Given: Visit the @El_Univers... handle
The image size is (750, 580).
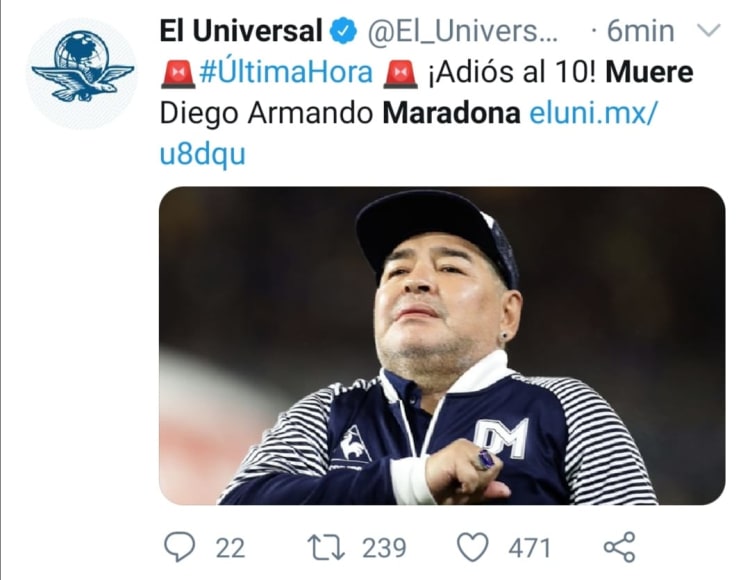Looking at the screenshot, I should point(462,32).
